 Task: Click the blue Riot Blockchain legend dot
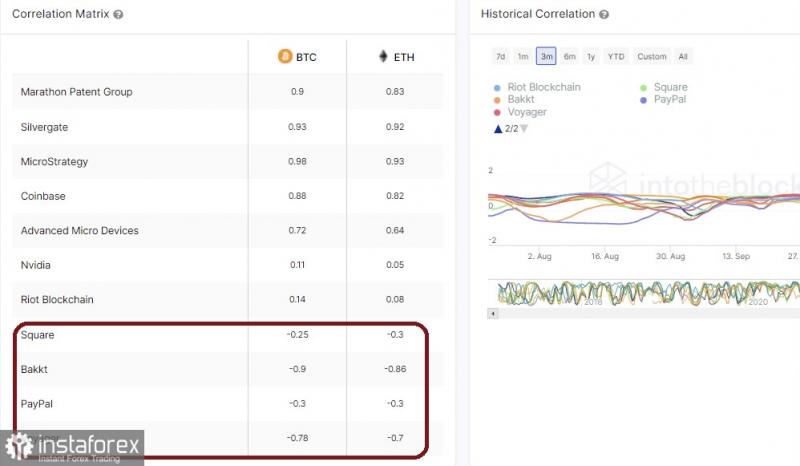point(497,88)
